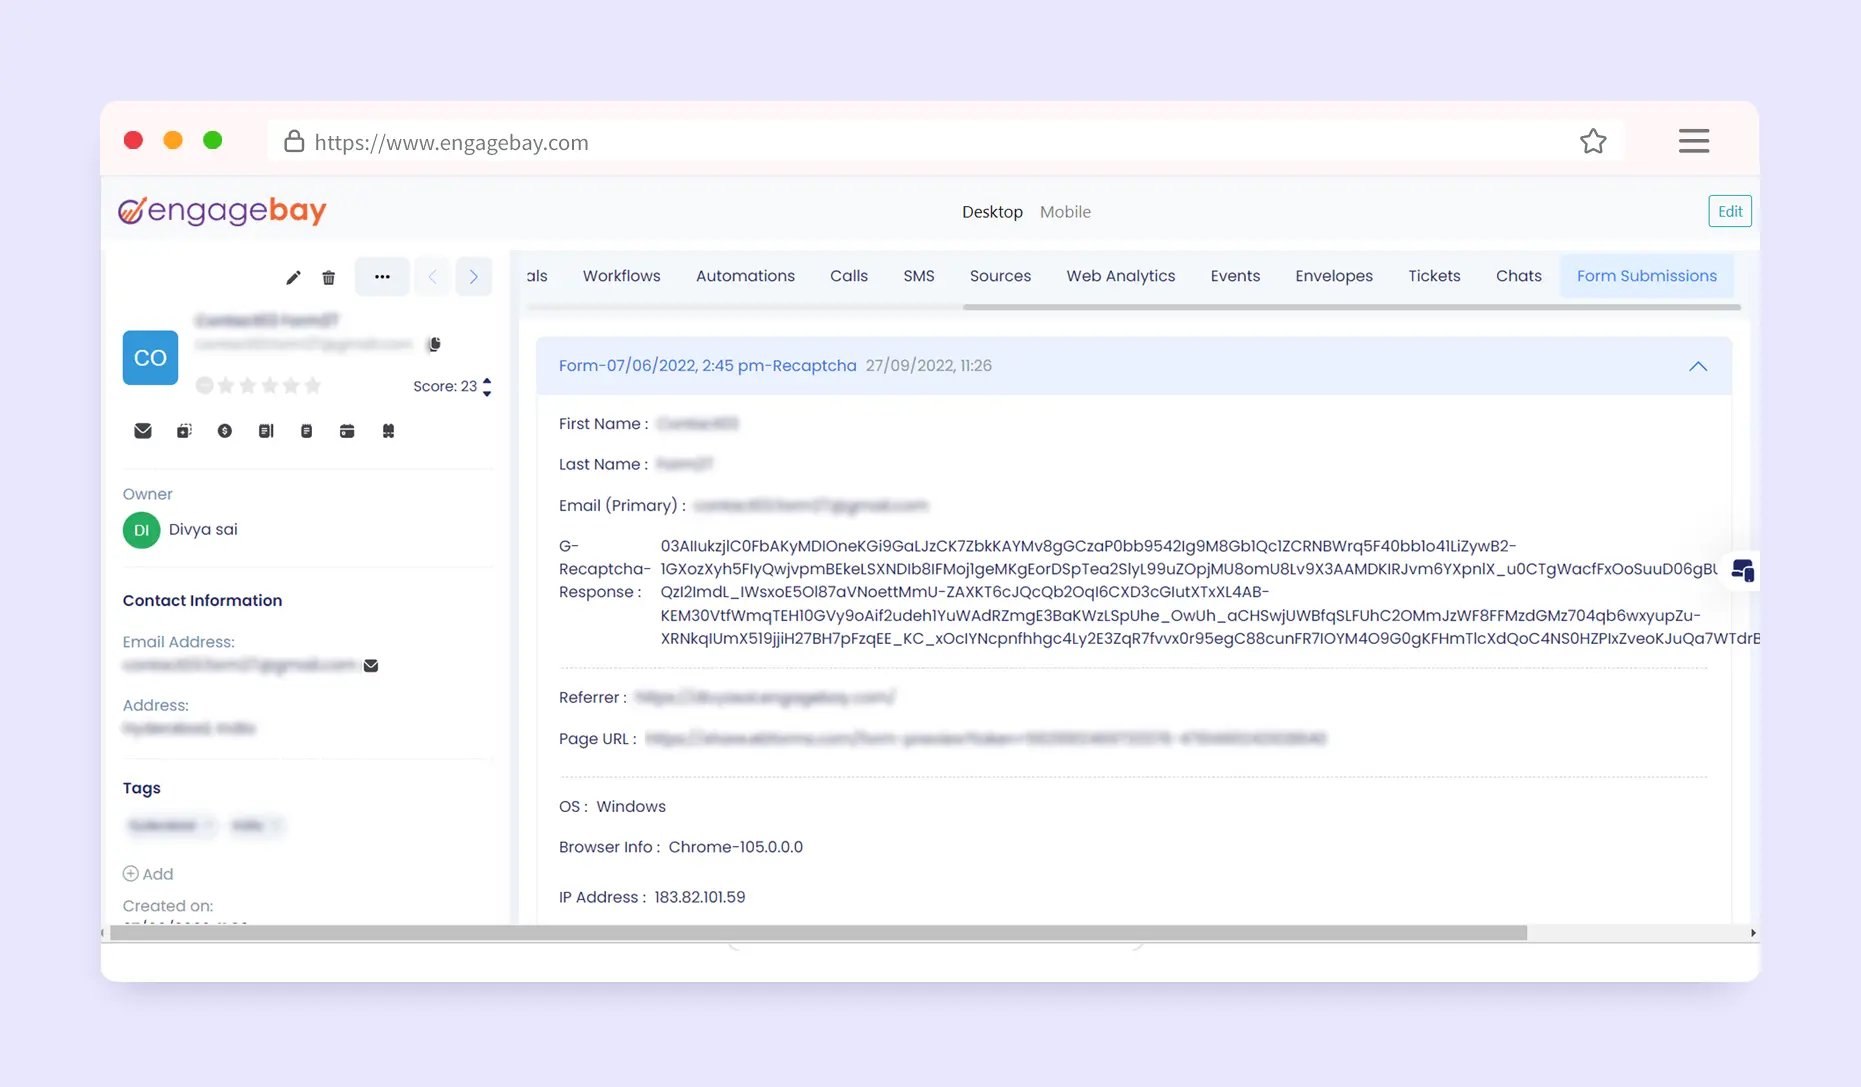Switch to the Mobile view
The width and height of the screenshot is (1861, 1087).
1065,212
